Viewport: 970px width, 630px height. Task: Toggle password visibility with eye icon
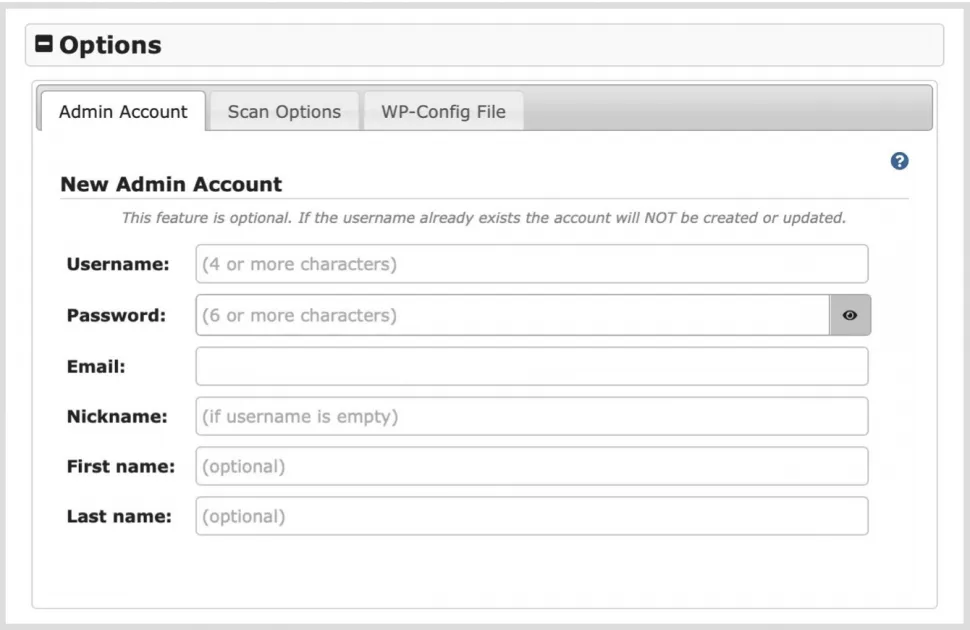[x=850, y=315]
